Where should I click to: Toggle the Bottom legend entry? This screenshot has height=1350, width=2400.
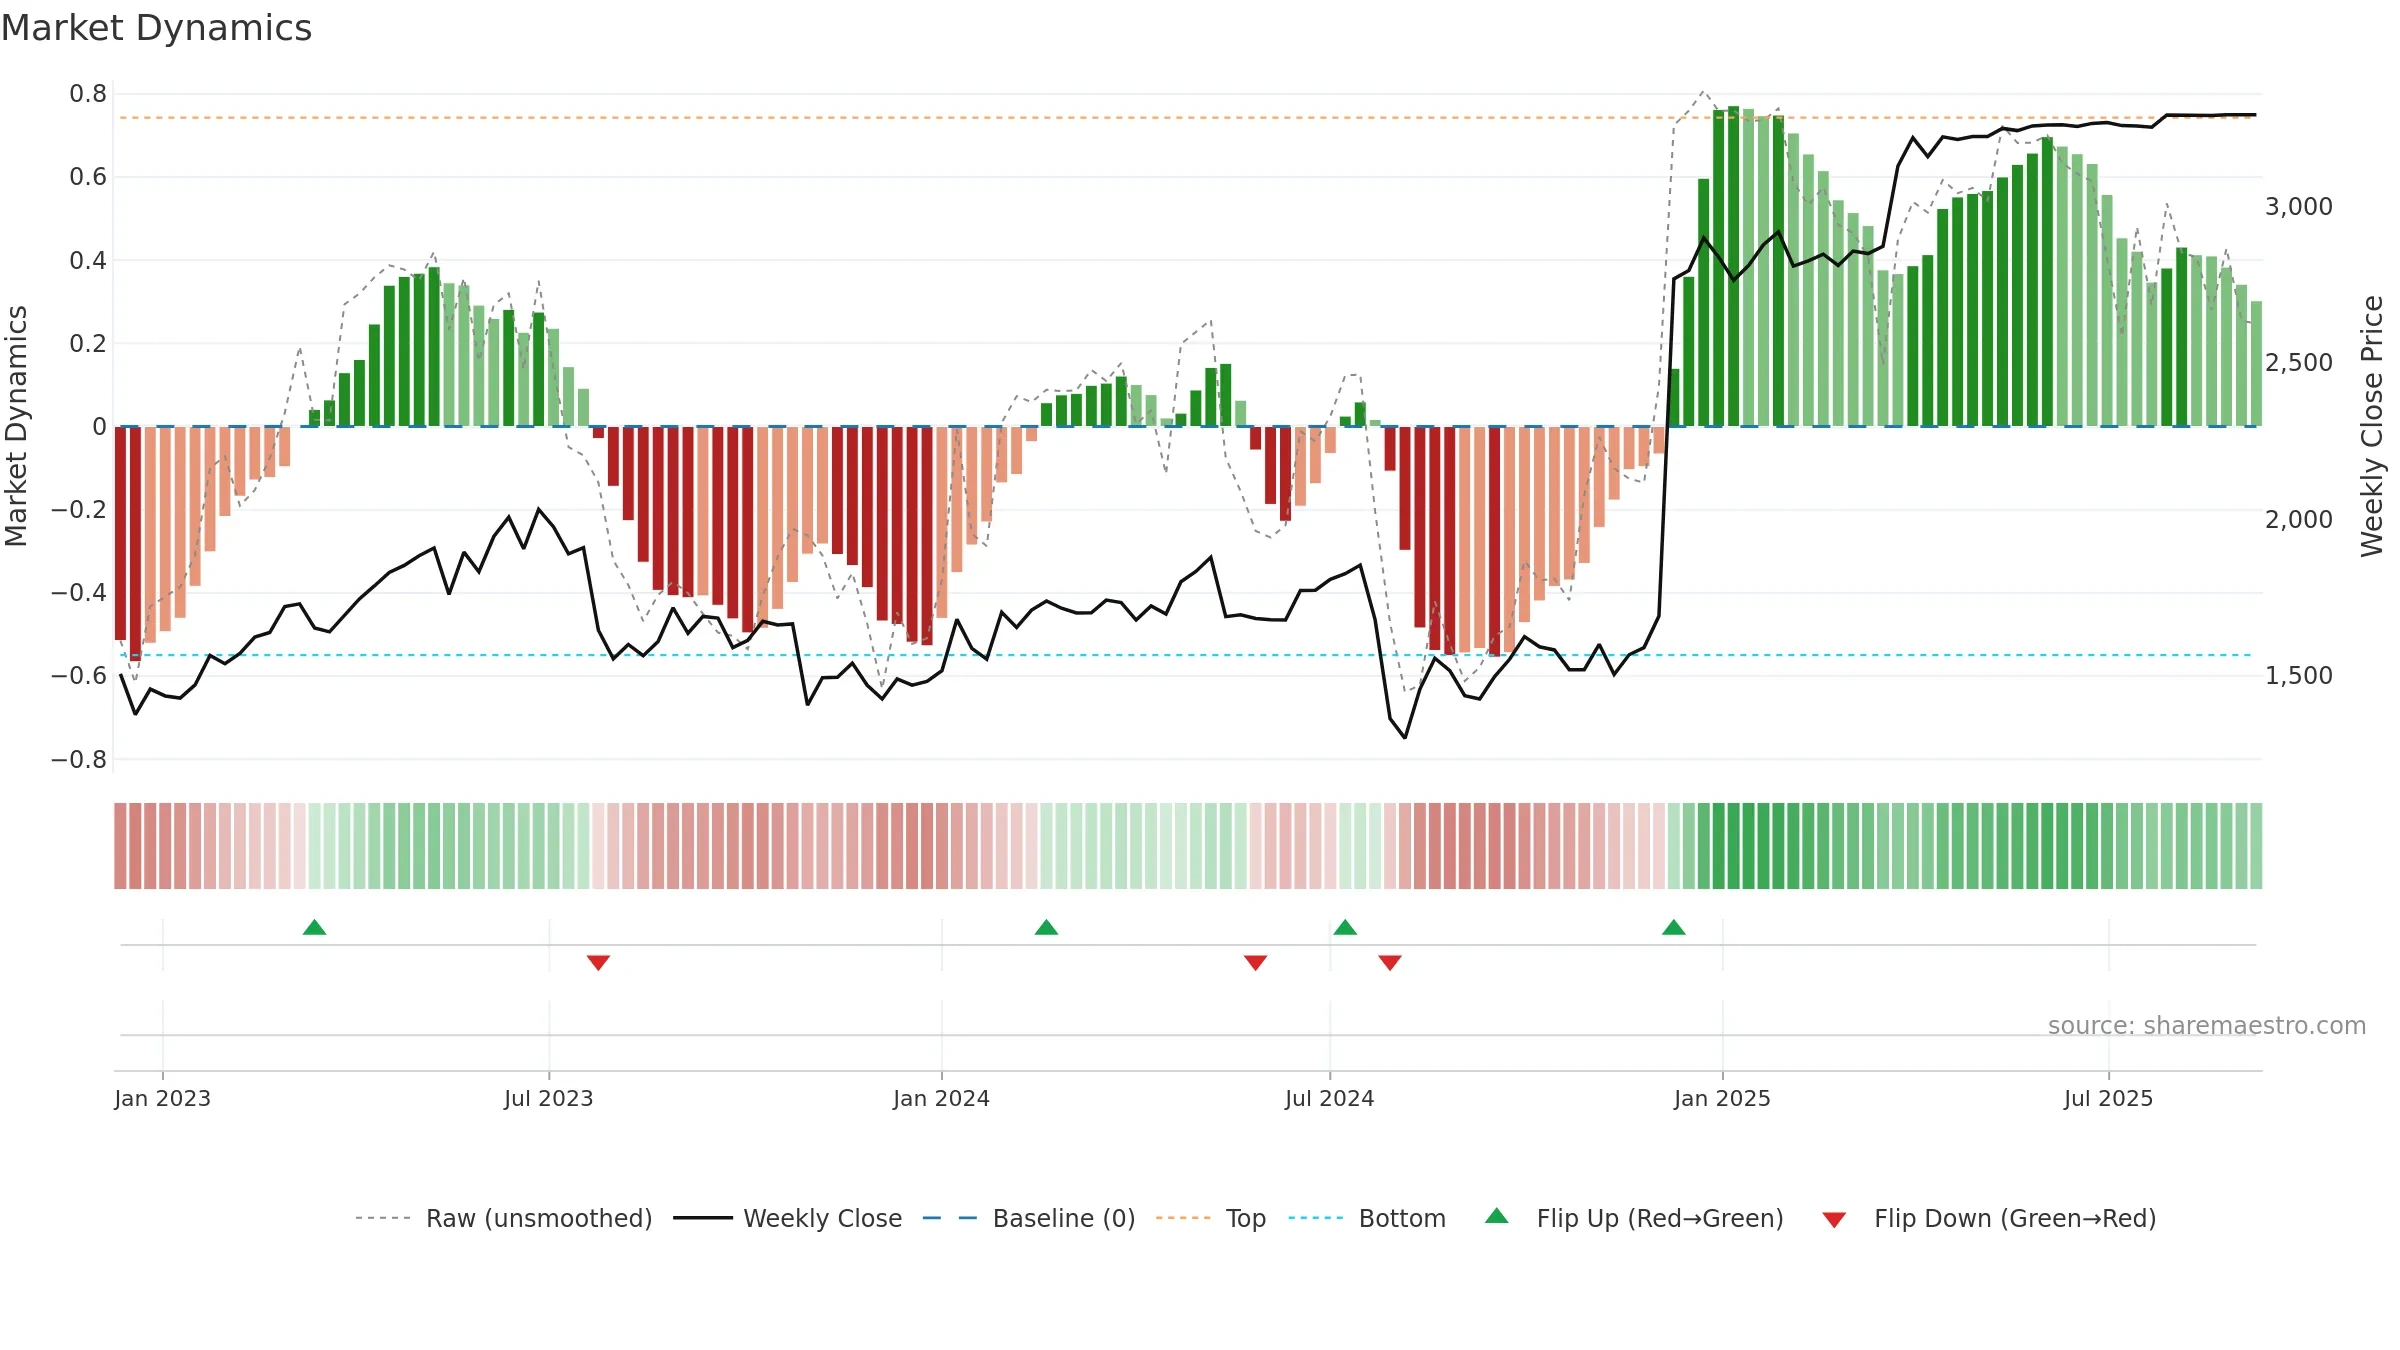1367,1218
